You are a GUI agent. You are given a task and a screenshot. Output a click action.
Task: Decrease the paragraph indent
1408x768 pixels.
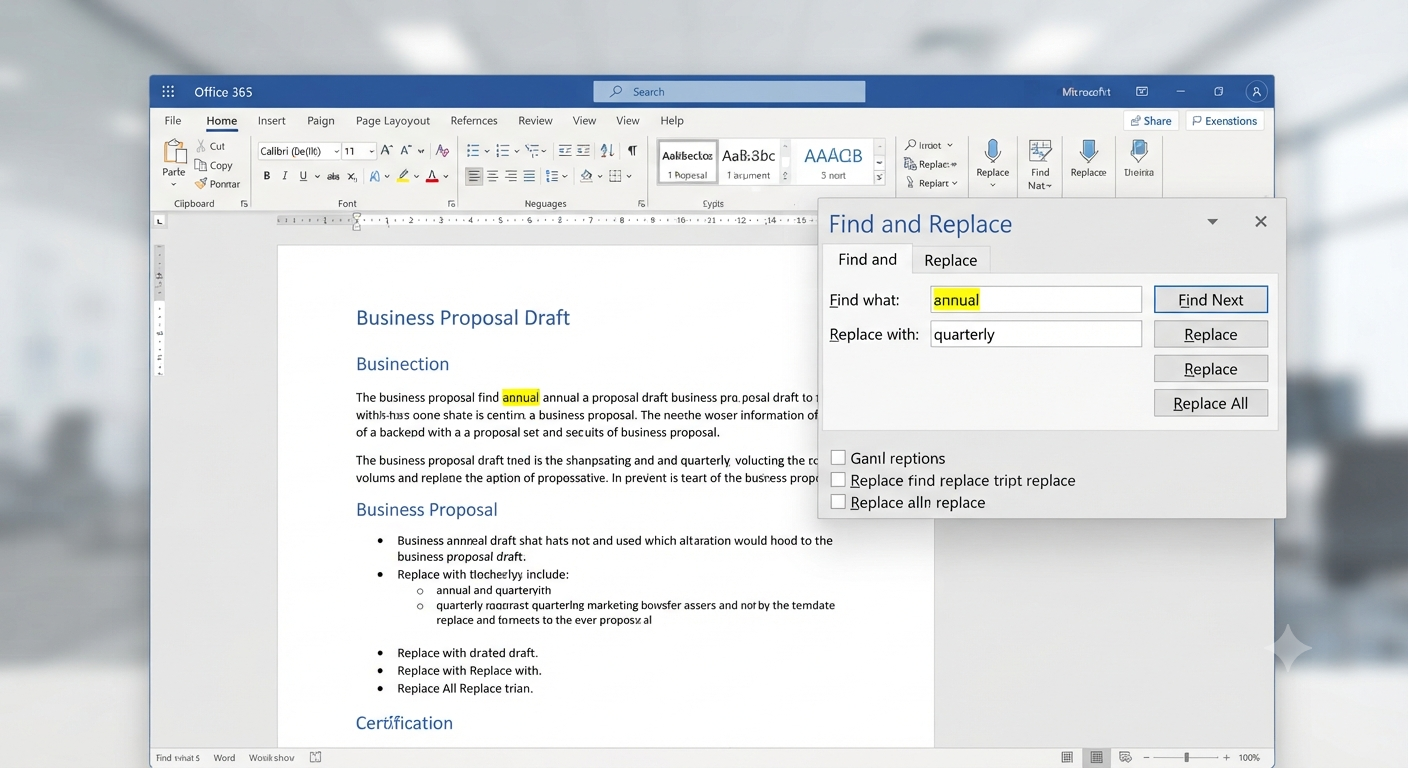pyautogui.click(x=565, y=151)
